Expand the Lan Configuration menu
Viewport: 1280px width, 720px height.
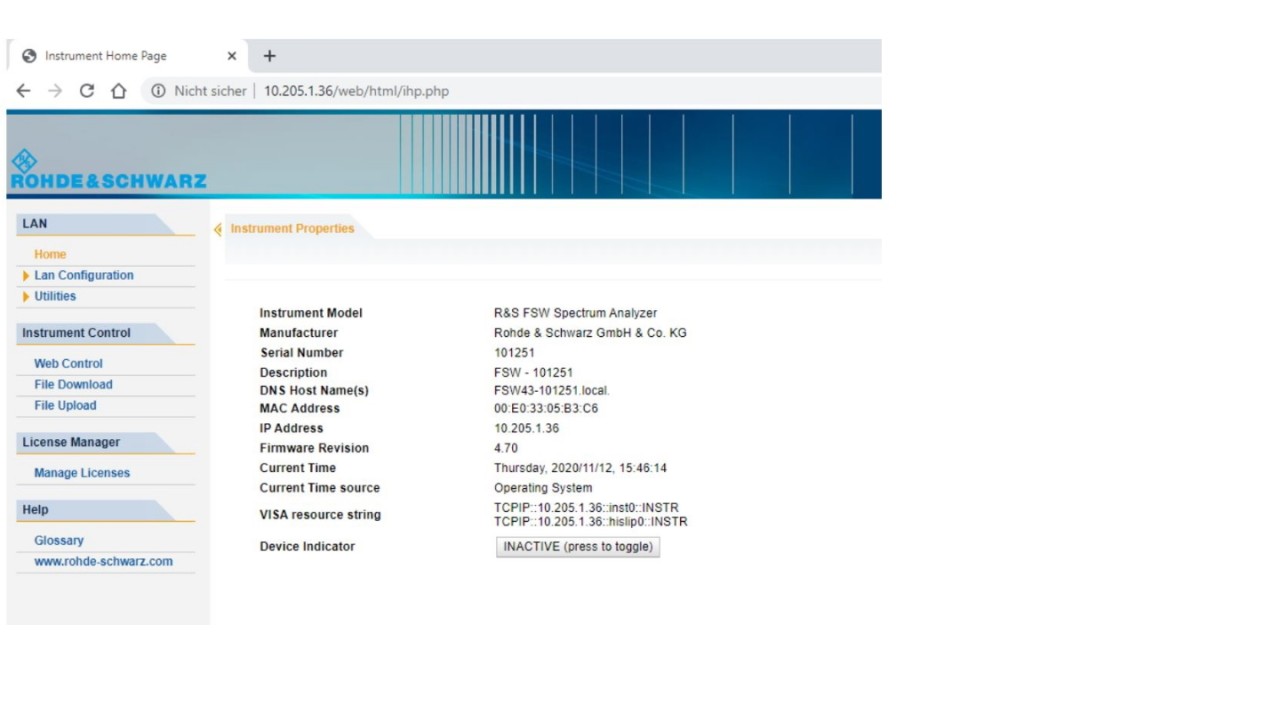point(84,275)
